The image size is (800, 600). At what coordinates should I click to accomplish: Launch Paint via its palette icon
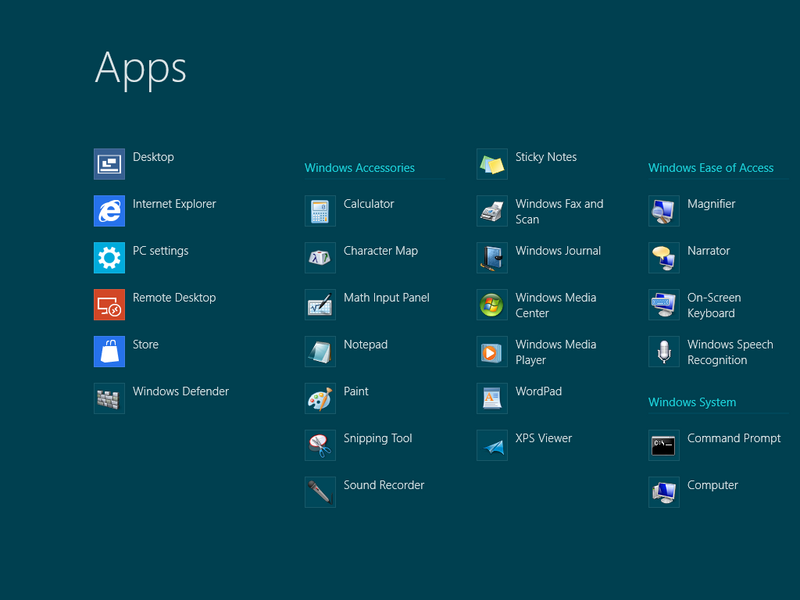click(320, 399)
